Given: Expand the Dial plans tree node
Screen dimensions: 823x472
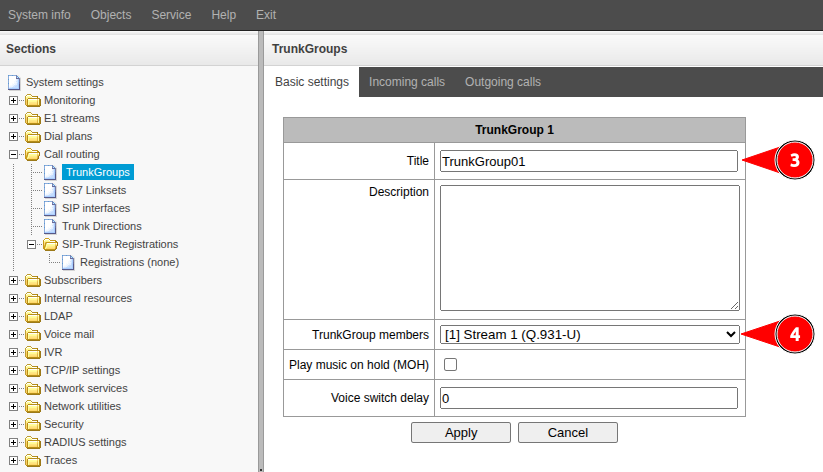Looking at the screenshot, I should click(14, 137).
